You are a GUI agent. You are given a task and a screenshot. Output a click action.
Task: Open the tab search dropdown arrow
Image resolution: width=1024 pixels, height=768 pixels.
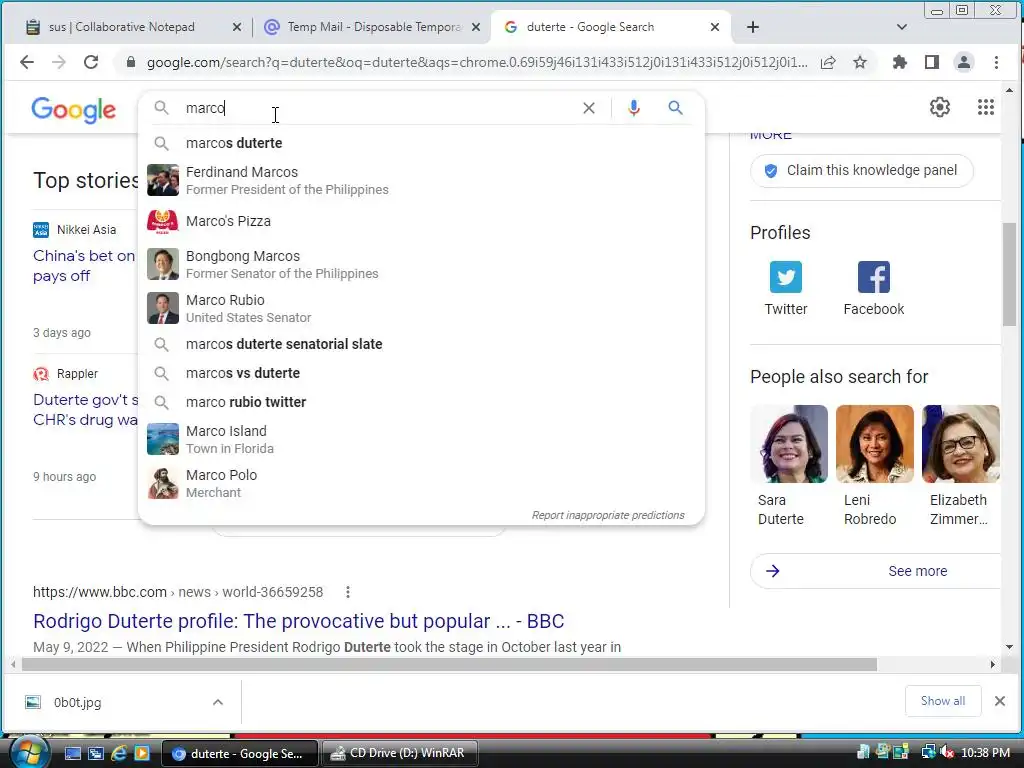[901, 27]
